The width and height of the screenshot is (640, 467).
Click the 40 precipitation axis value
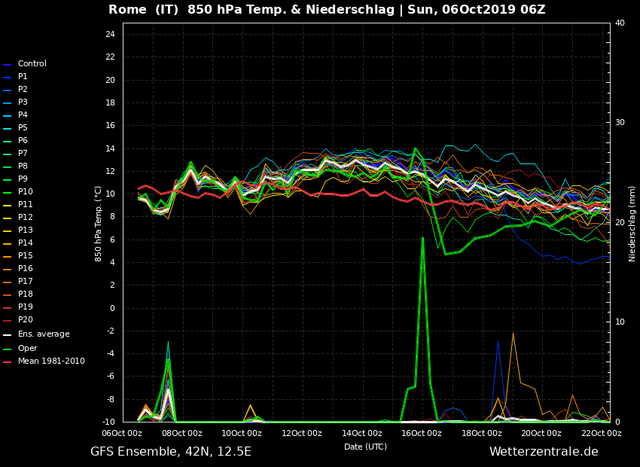pos(620,23)
